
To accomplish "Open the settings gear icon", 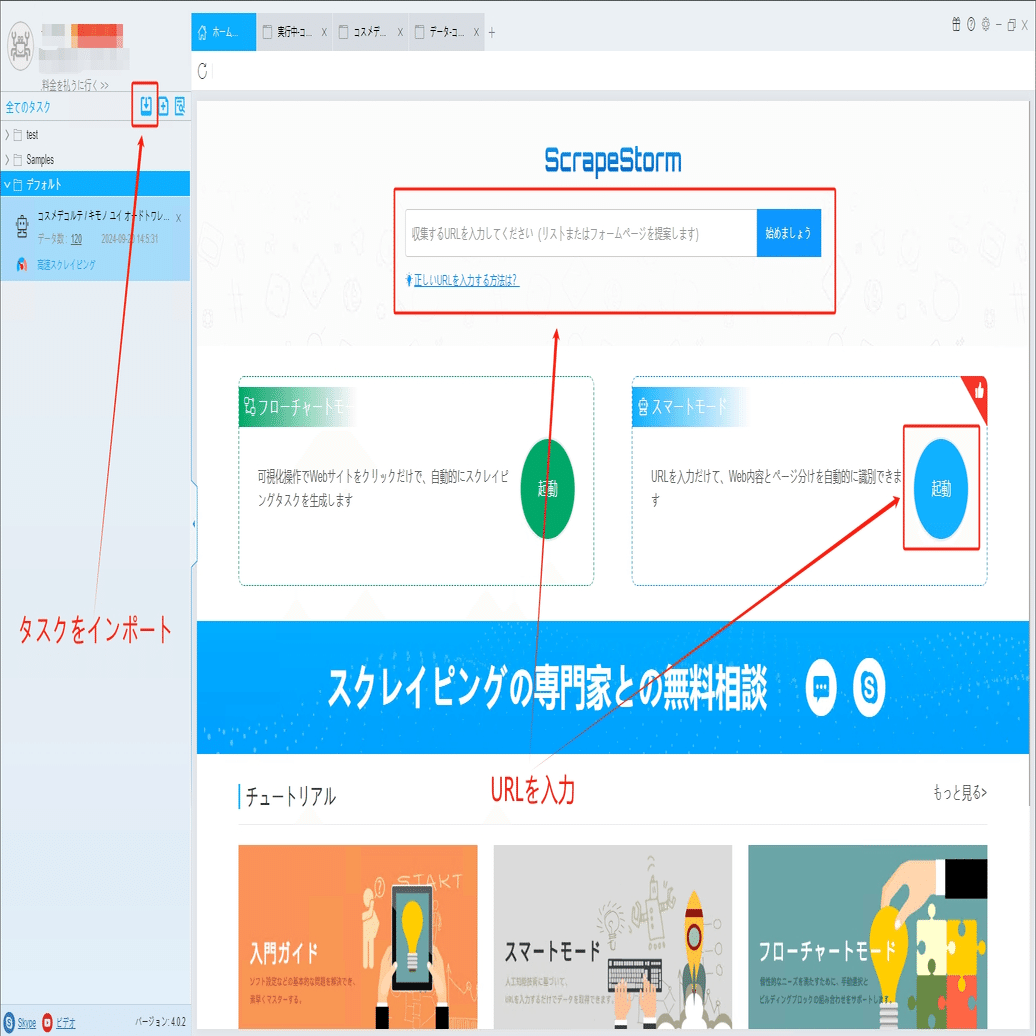I will [x=986, y=25].
